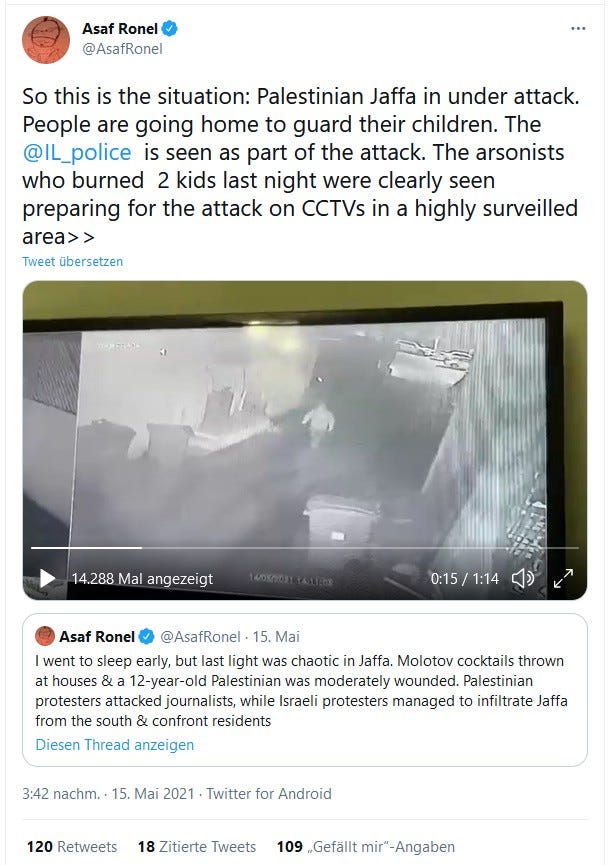Seek along the video progress bar

click(x=304, y=548)
